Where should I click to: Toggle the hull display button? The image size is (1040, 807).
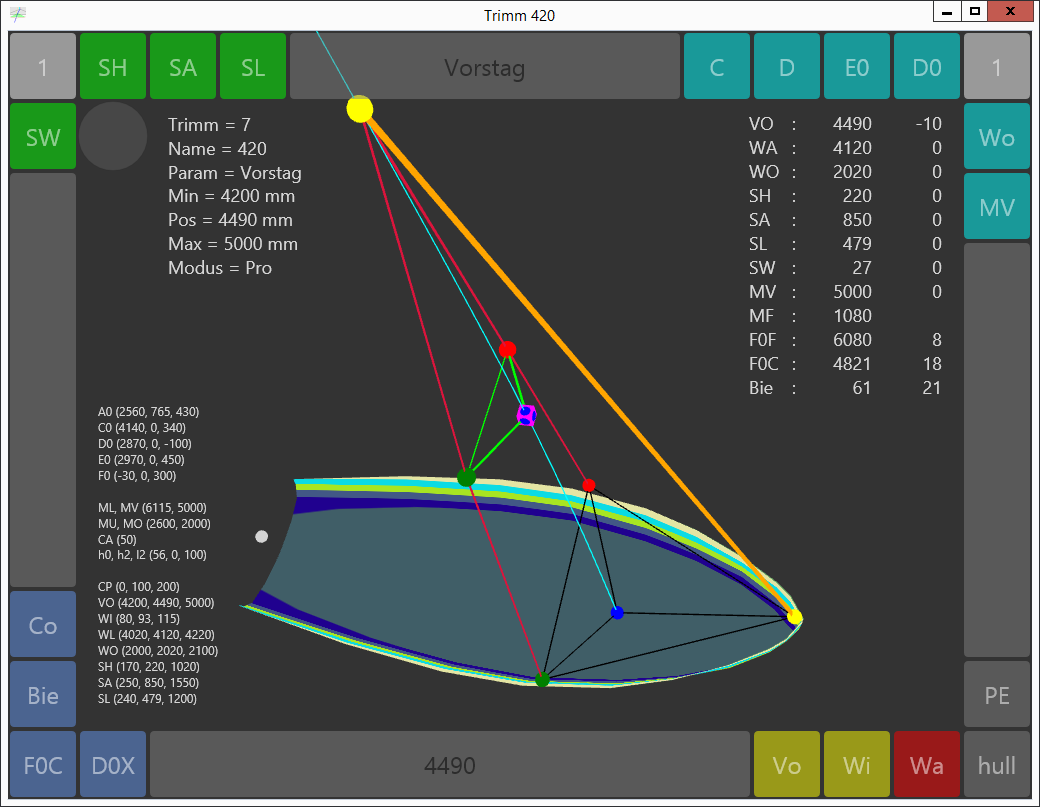997,765
